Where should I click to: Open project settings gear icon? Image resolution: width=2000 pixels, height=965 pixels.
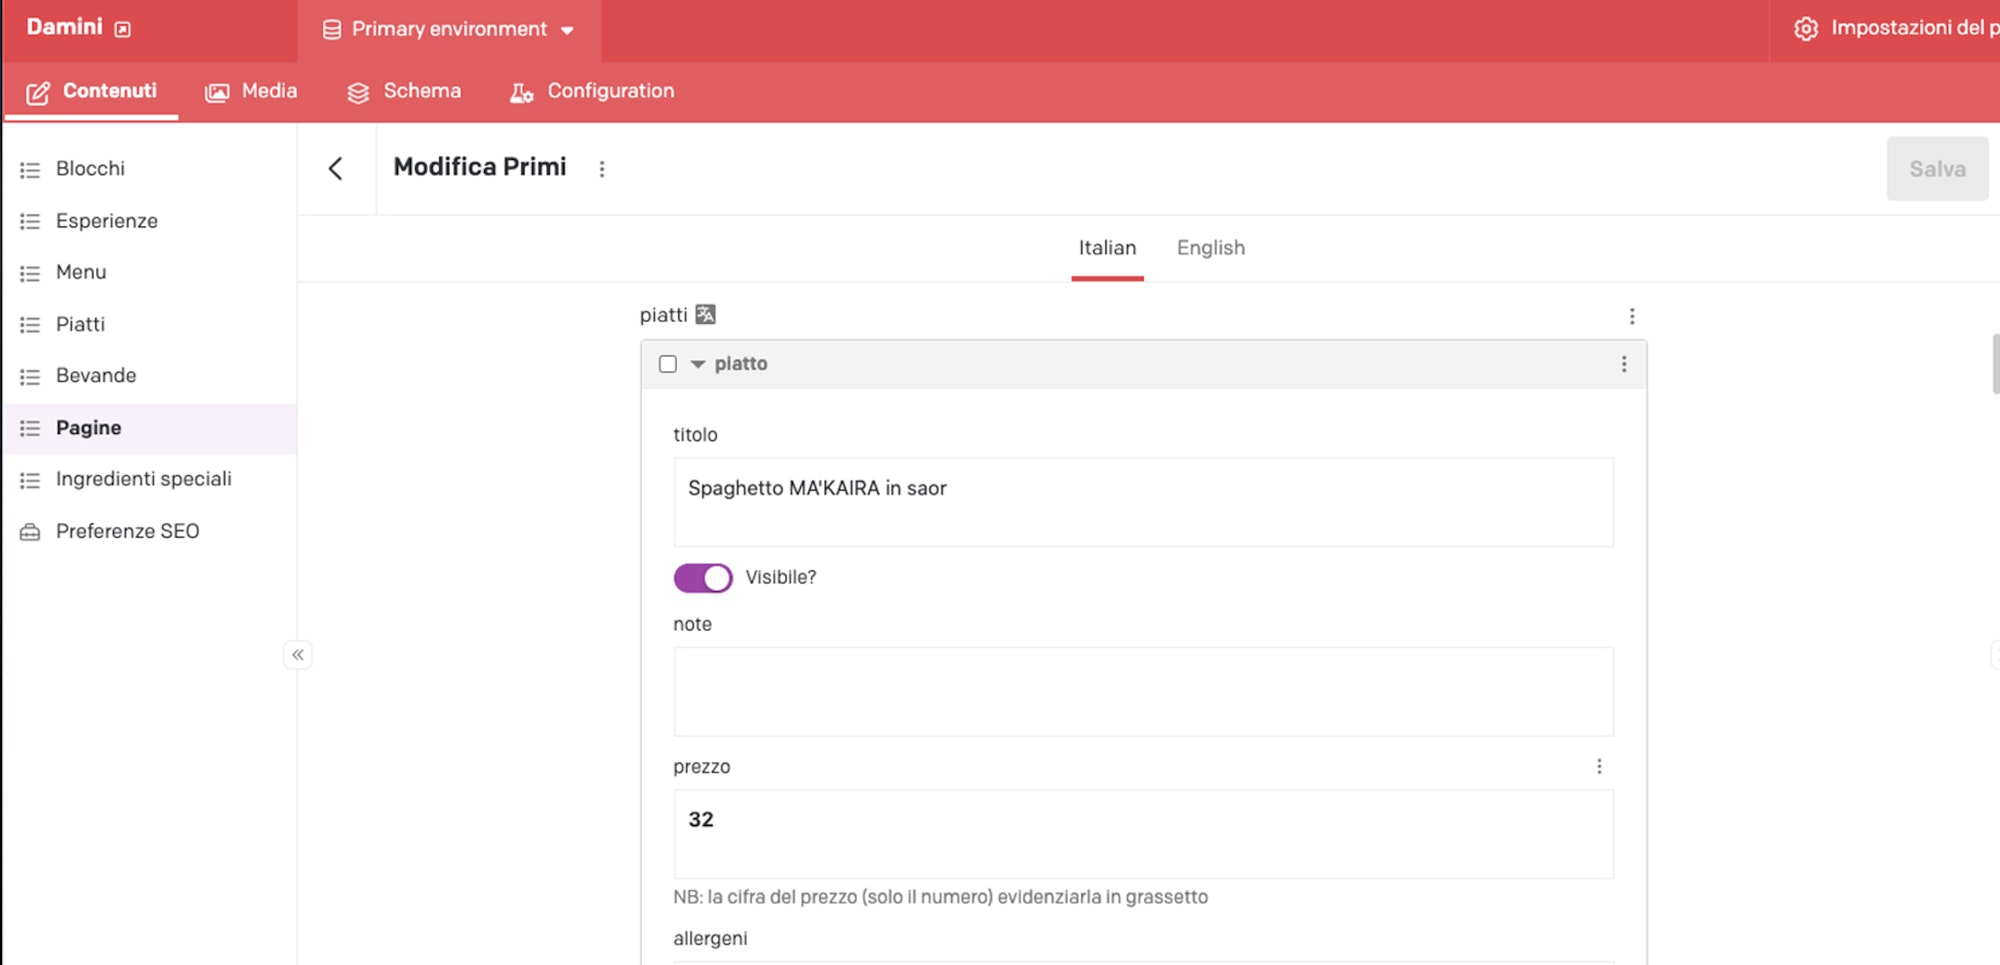[x=1806, y=29]
